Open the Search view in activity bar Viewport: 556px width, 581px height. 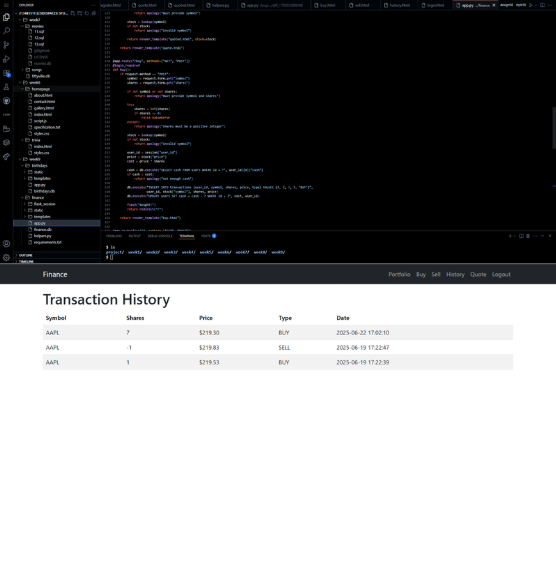[x=6, y=31]
